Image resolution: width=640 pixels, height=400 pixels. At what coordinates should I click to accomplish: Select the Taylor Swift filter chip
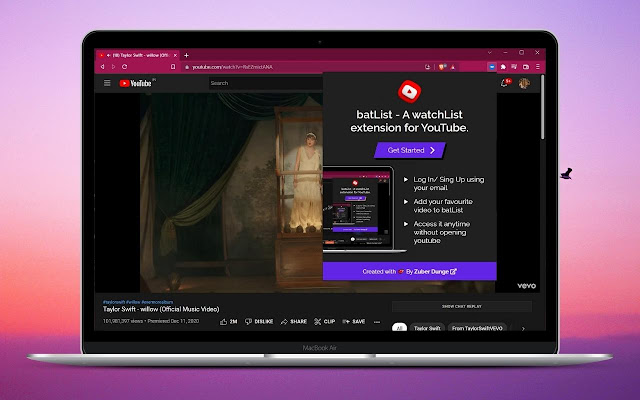(428, 327)
